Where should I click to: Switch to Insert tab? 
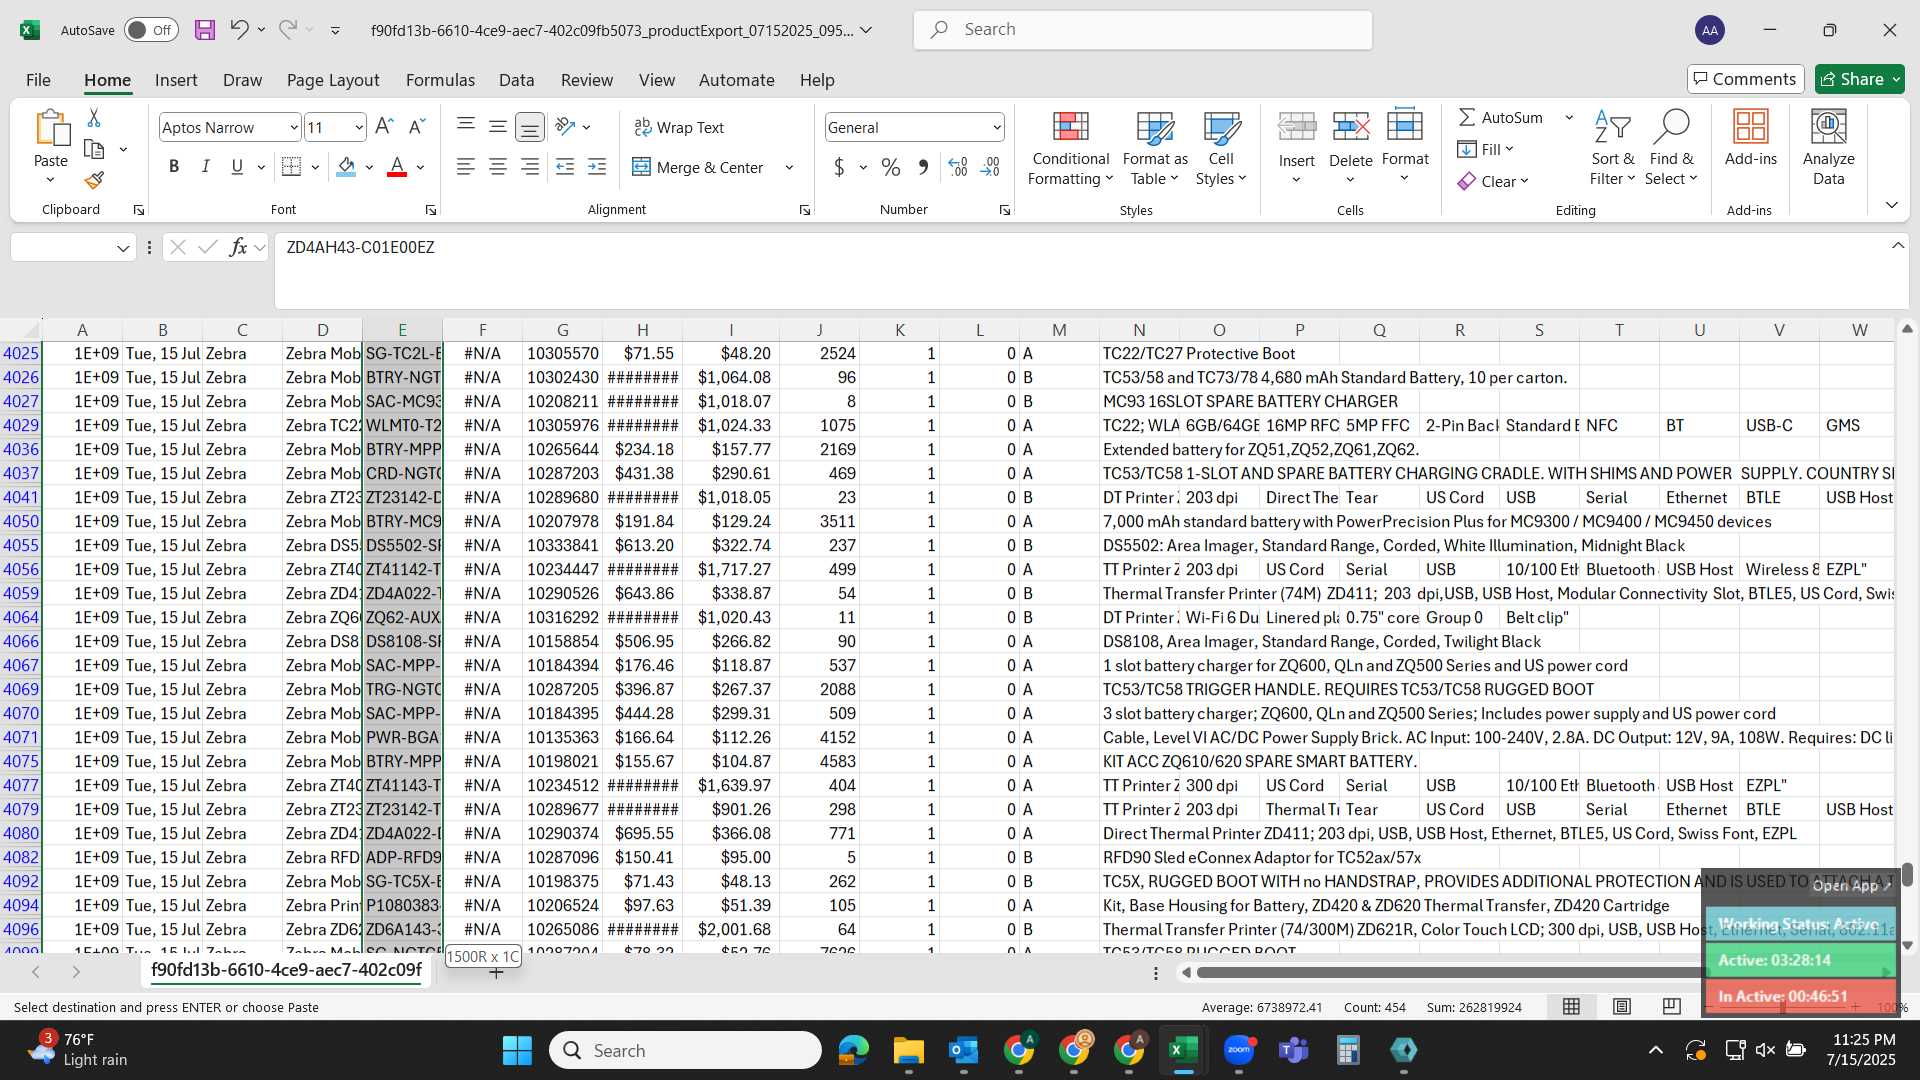point(176,80)
